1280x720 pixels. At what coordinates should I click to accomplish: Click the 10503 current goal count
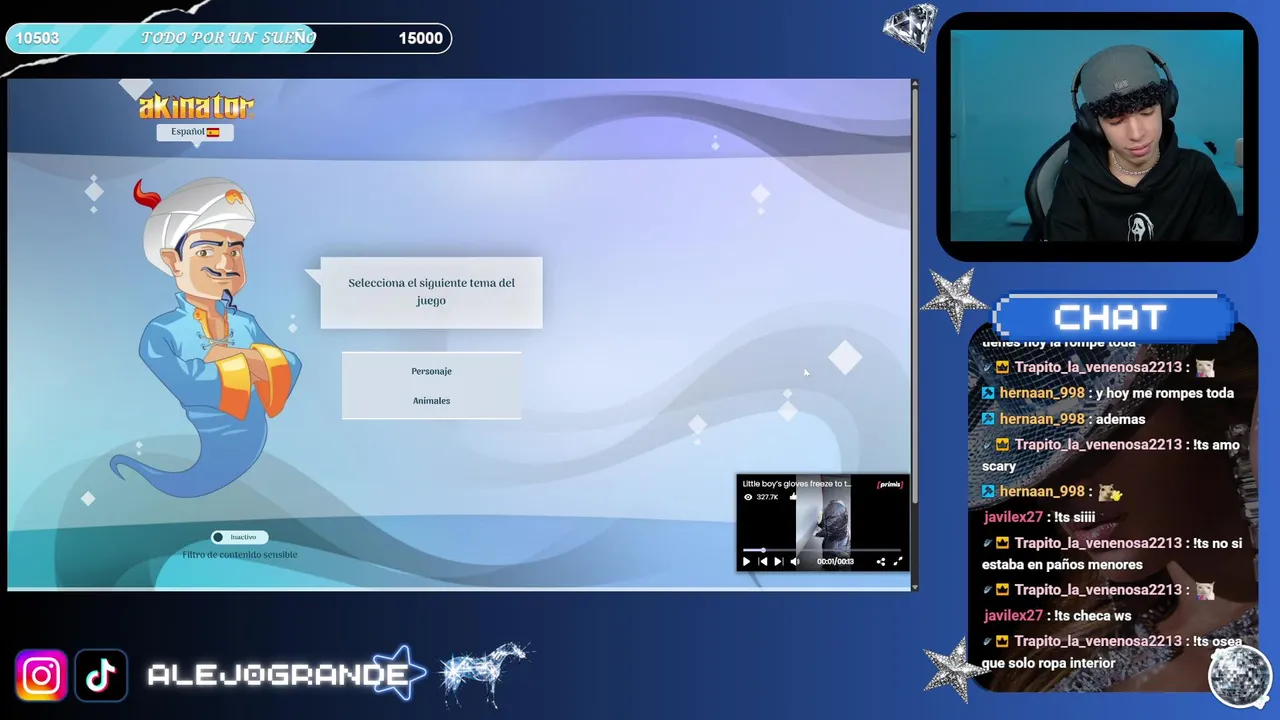[x=37, y=38]
